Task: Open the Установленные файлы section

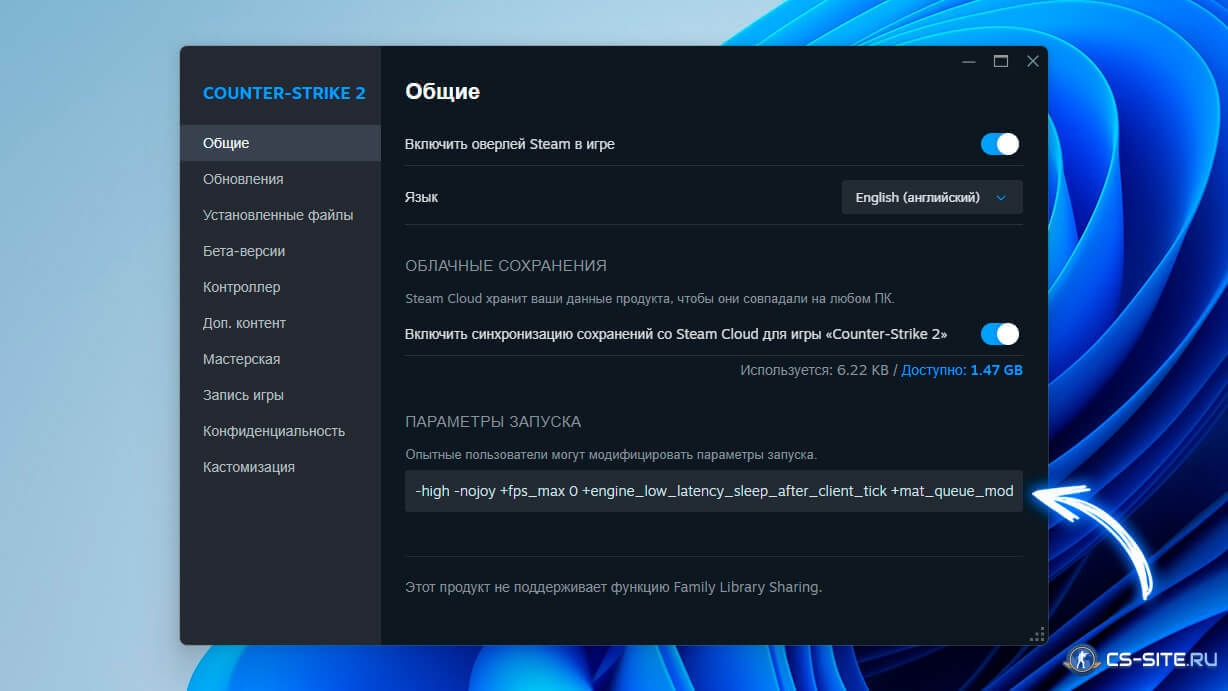Action: coord(281,215)
